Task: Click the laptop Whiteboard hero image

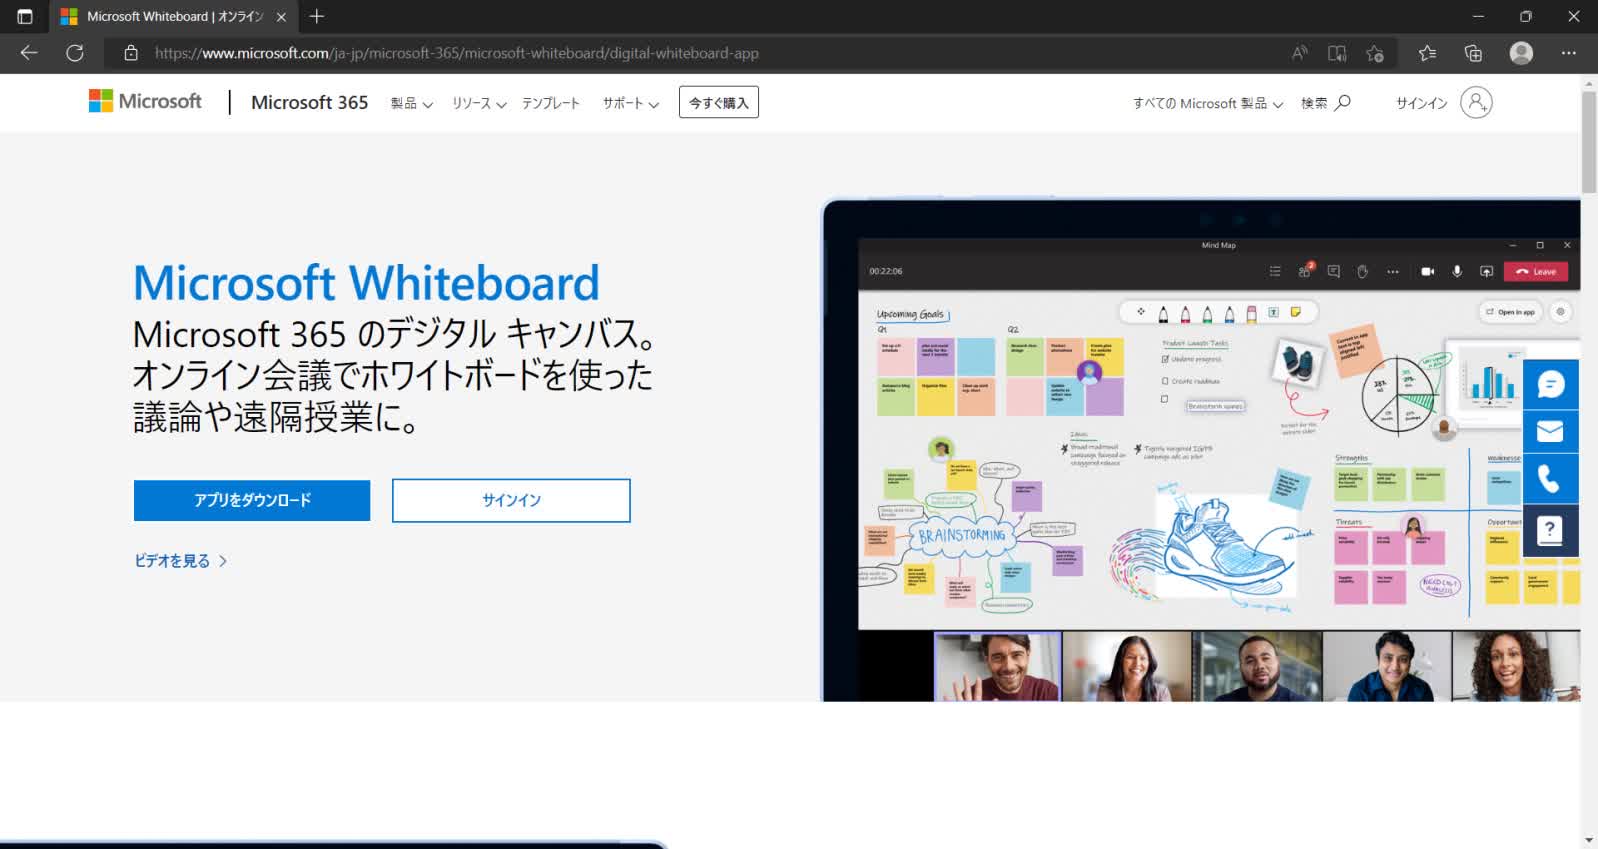Action: [1201, 450]
